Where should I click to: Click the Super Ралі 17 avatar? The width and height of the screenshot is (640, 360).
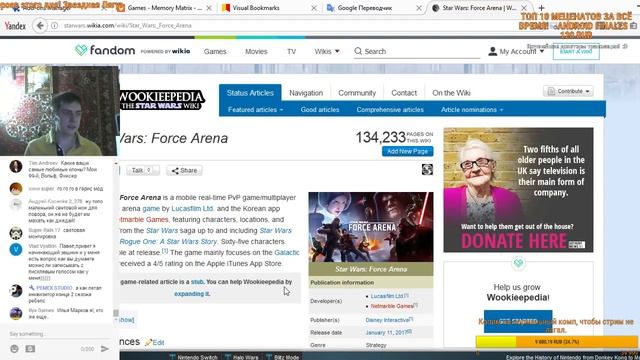click(x=16, y=233)
